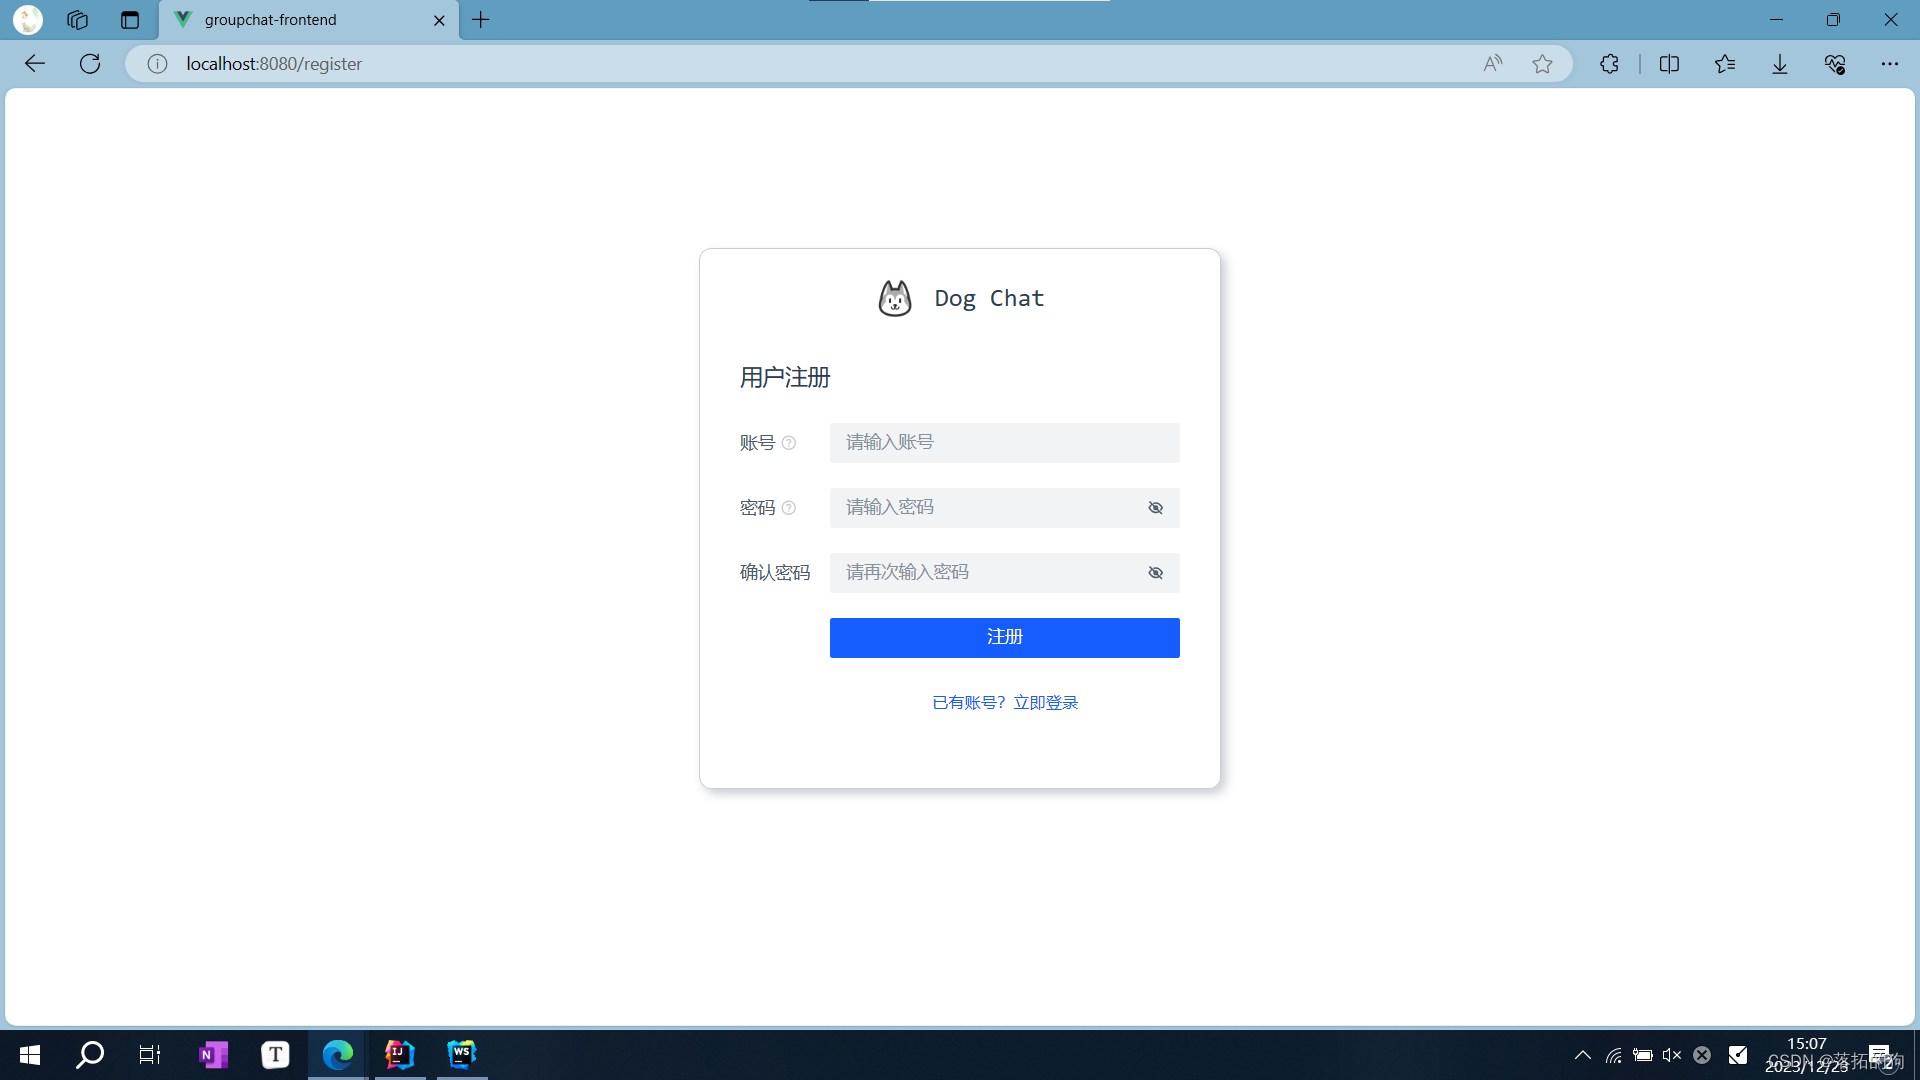1920x1080 pixels.
Task: Click the read aloud icon in address bar
Action: [1492, 64]
